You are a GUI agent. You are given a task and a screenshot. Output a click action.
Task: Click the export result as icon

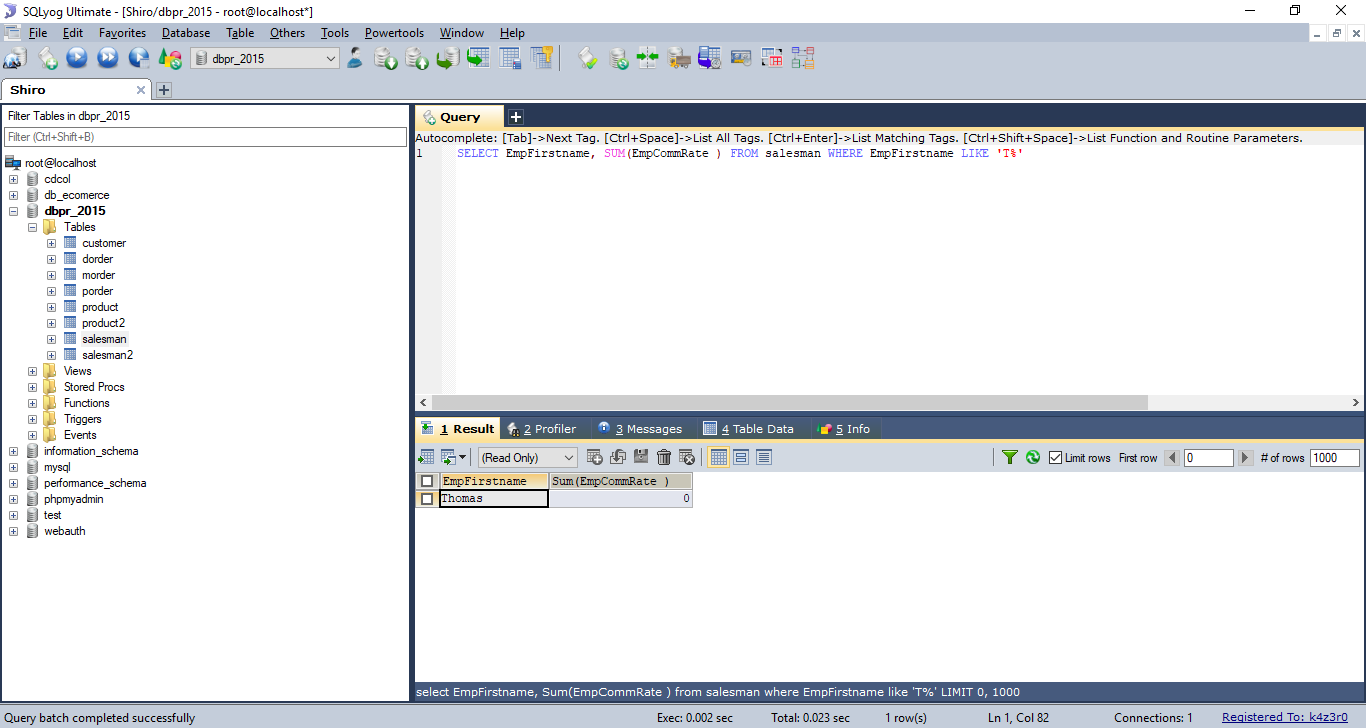click(x=426, y=457)
